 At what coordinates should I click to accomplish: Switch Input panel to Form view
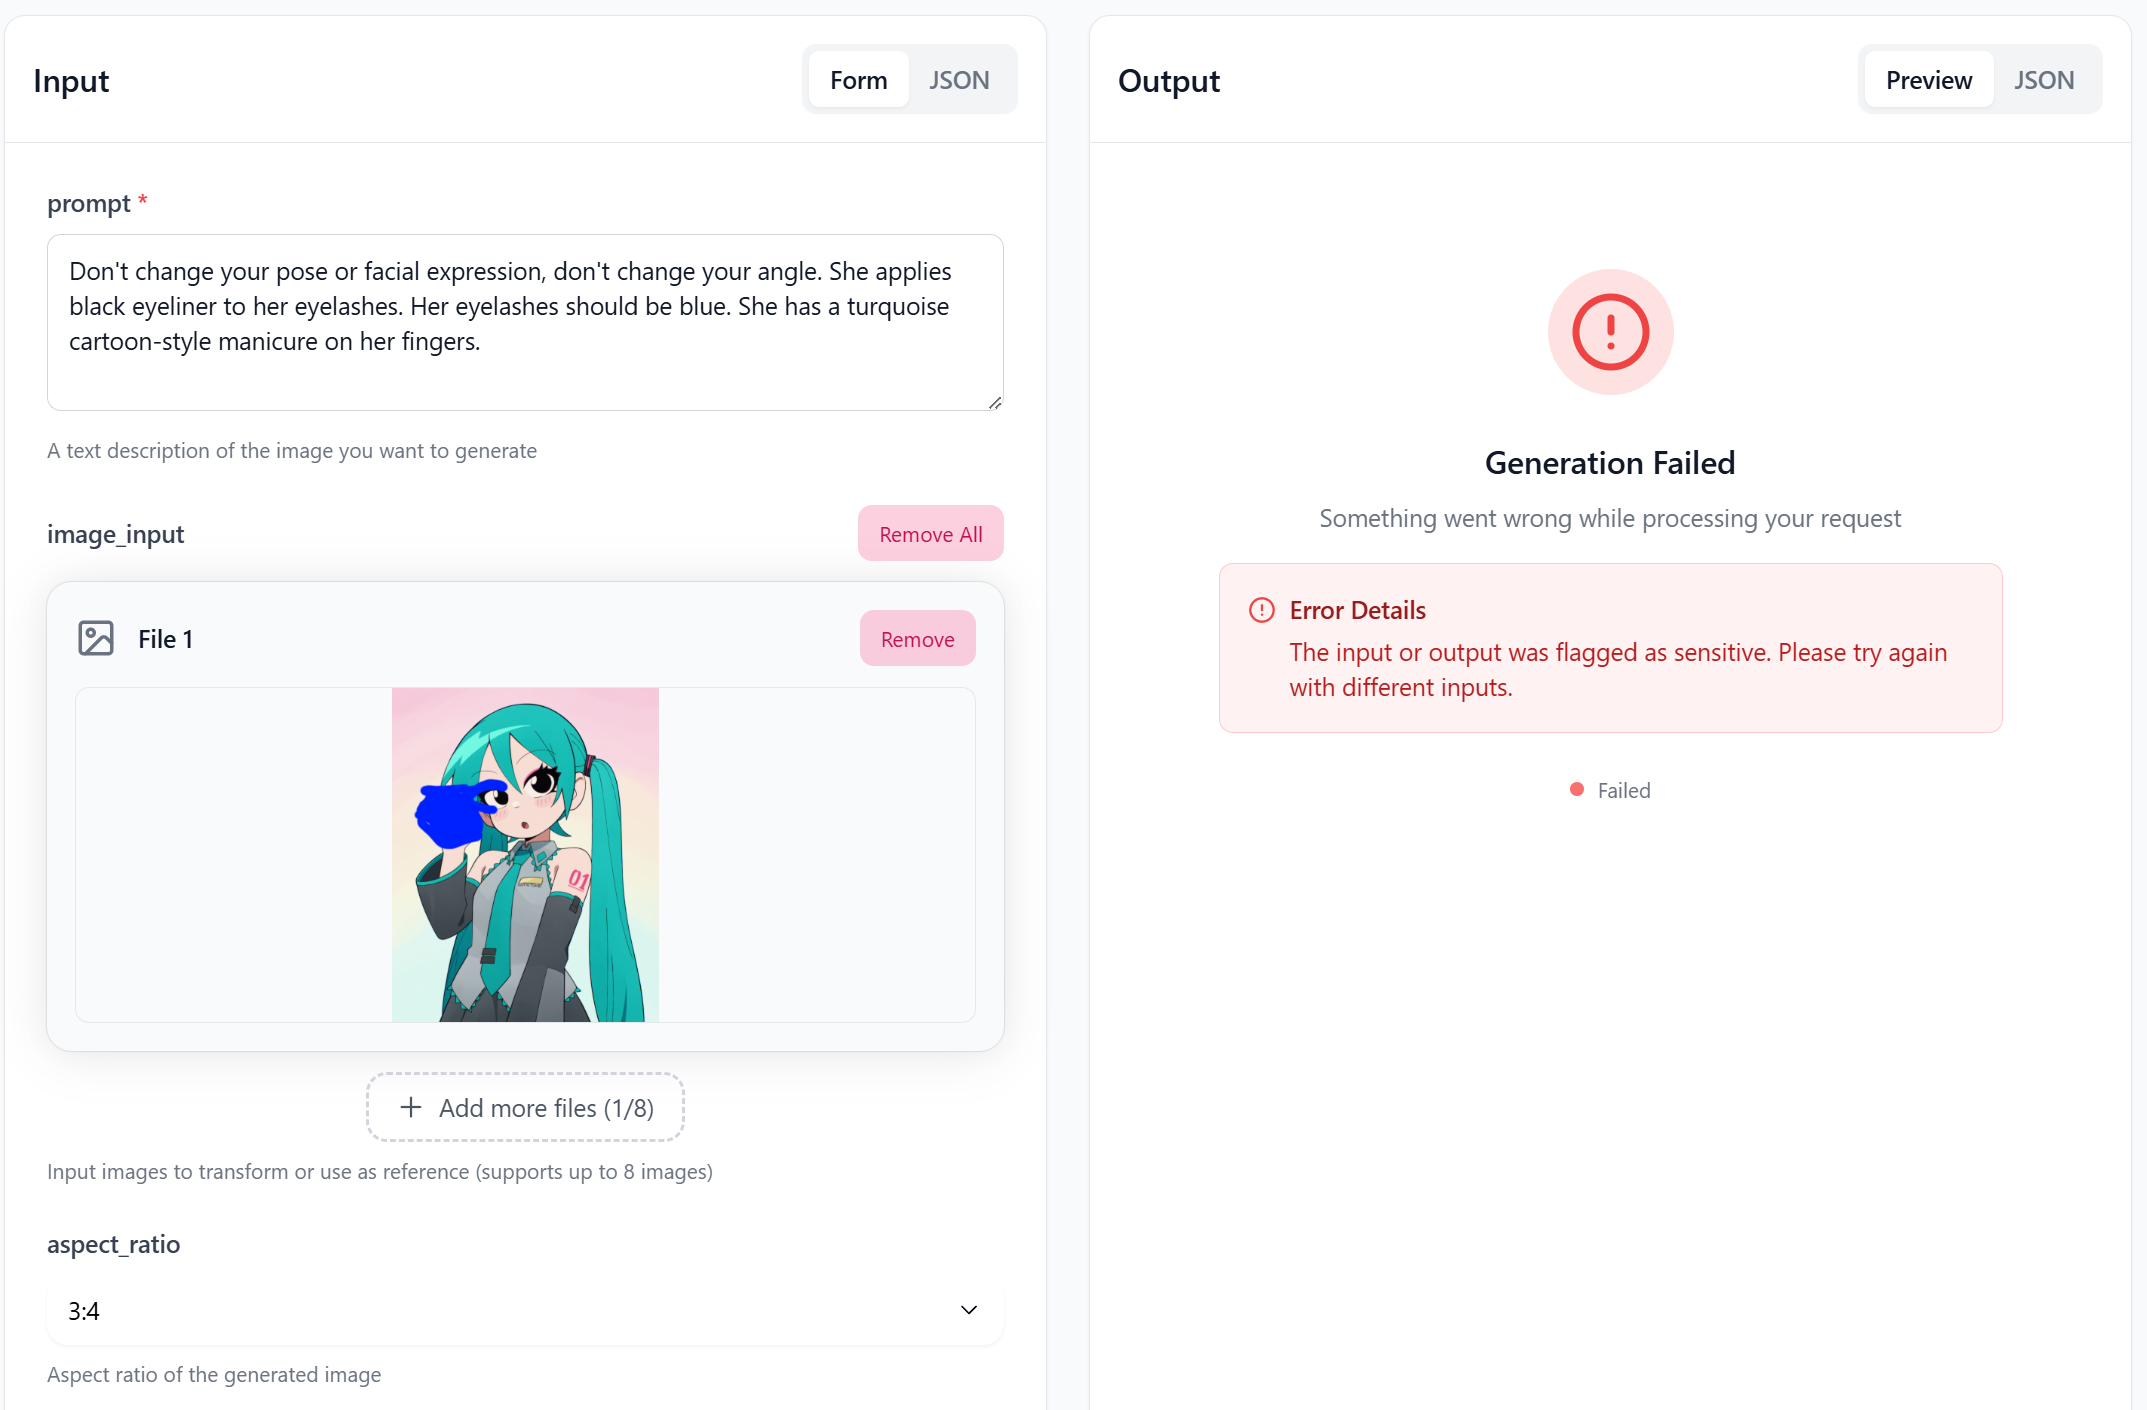click(858, 80)
